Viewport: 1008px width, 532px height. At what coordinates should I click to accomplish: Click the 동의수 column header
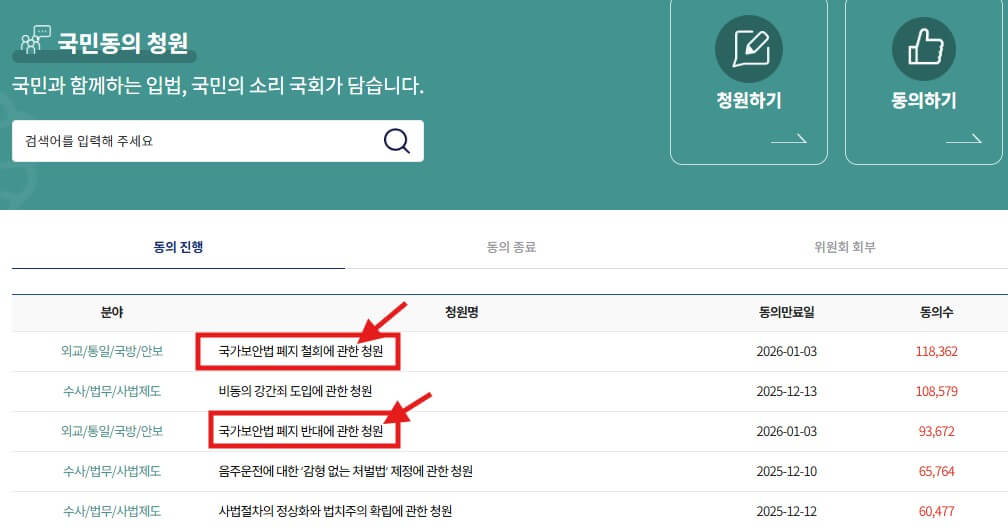pyautogui.click(x=937, y=312)
